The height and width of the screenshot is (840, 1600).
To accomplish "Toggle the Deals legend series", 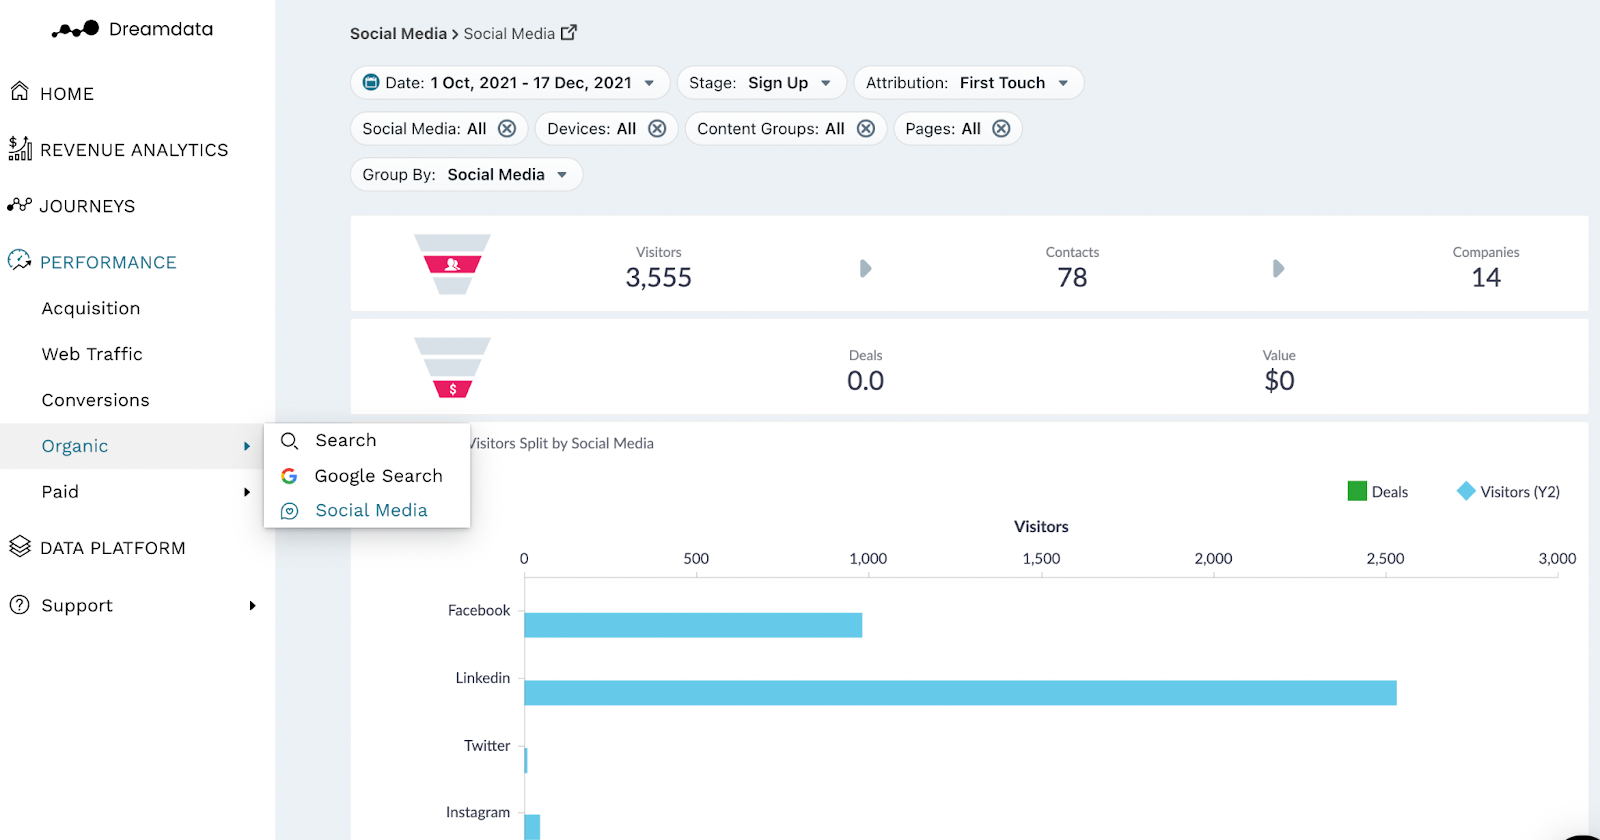I will tap(1377, 491).
